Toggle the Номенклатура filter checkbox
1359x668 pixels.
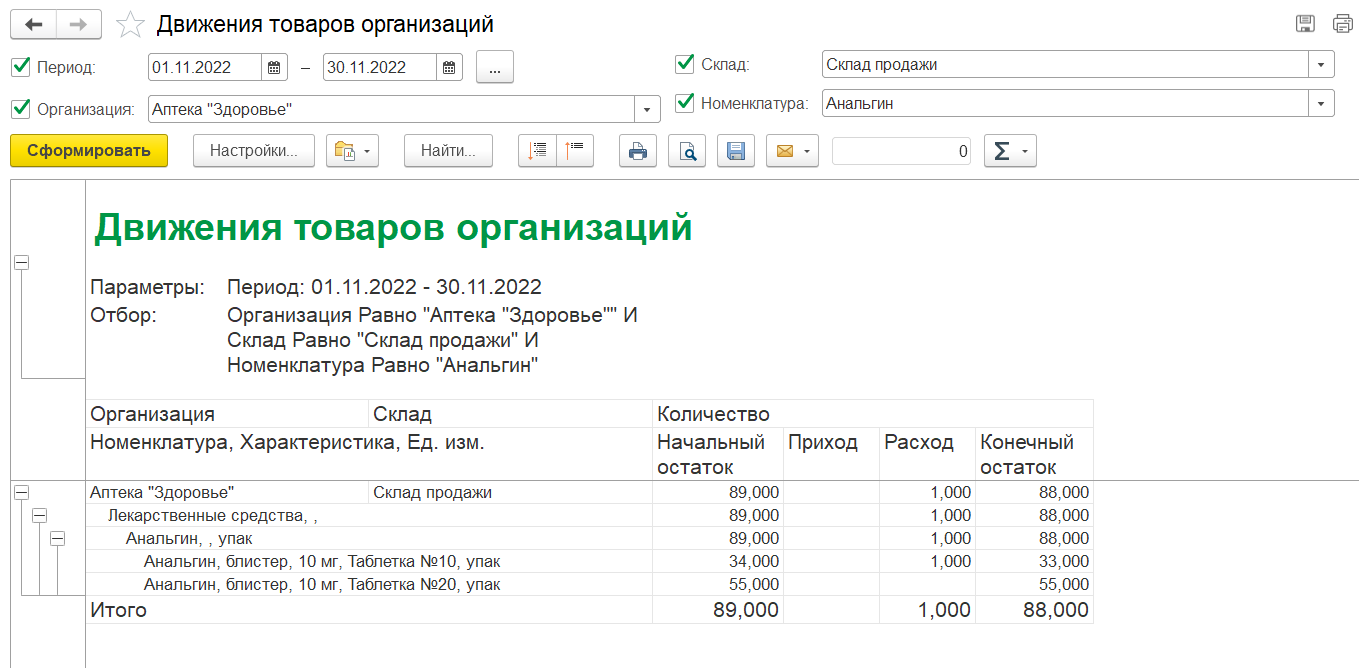[685, 102]
